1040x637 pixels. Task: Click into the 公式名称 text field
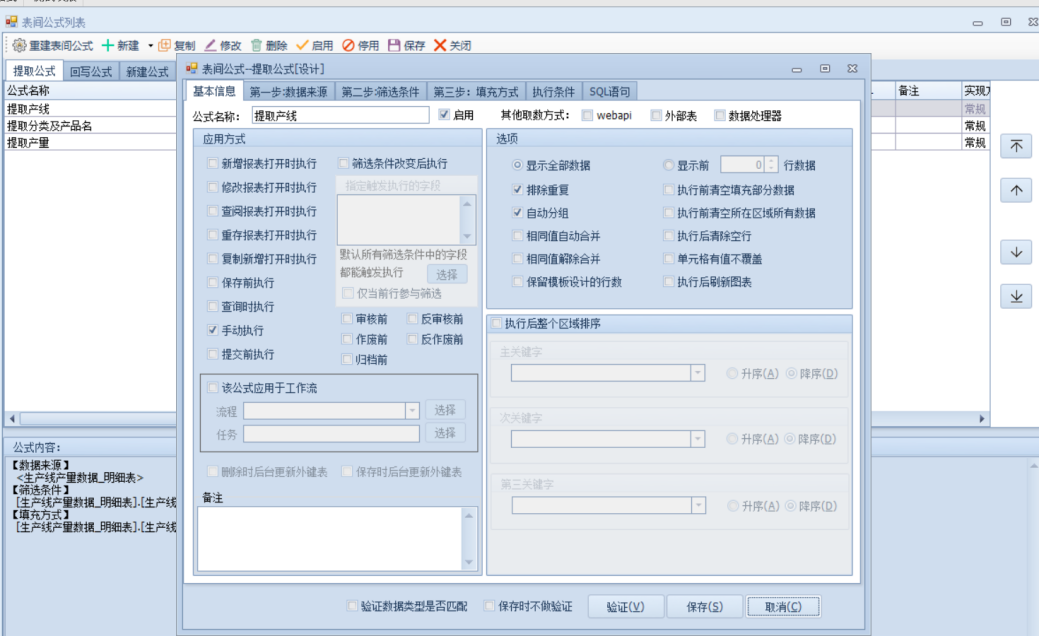(x=340, y=115)
